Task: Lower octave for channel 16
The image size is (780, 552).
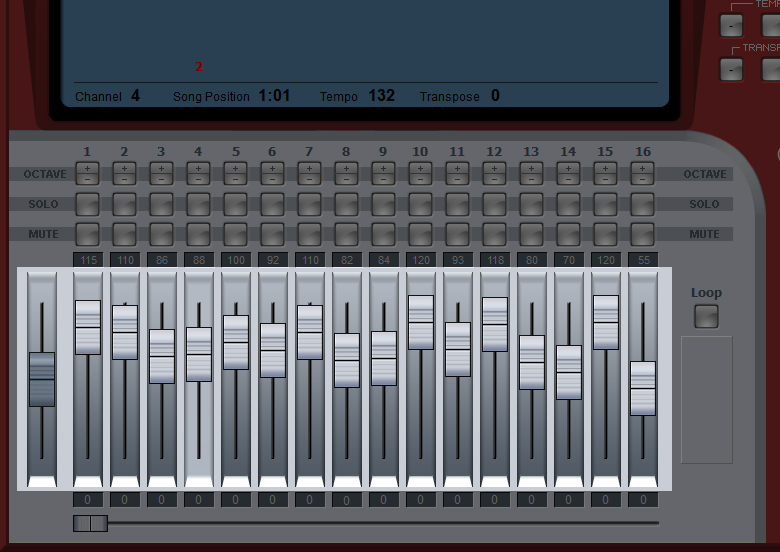Action: click(x=642, y=179)
